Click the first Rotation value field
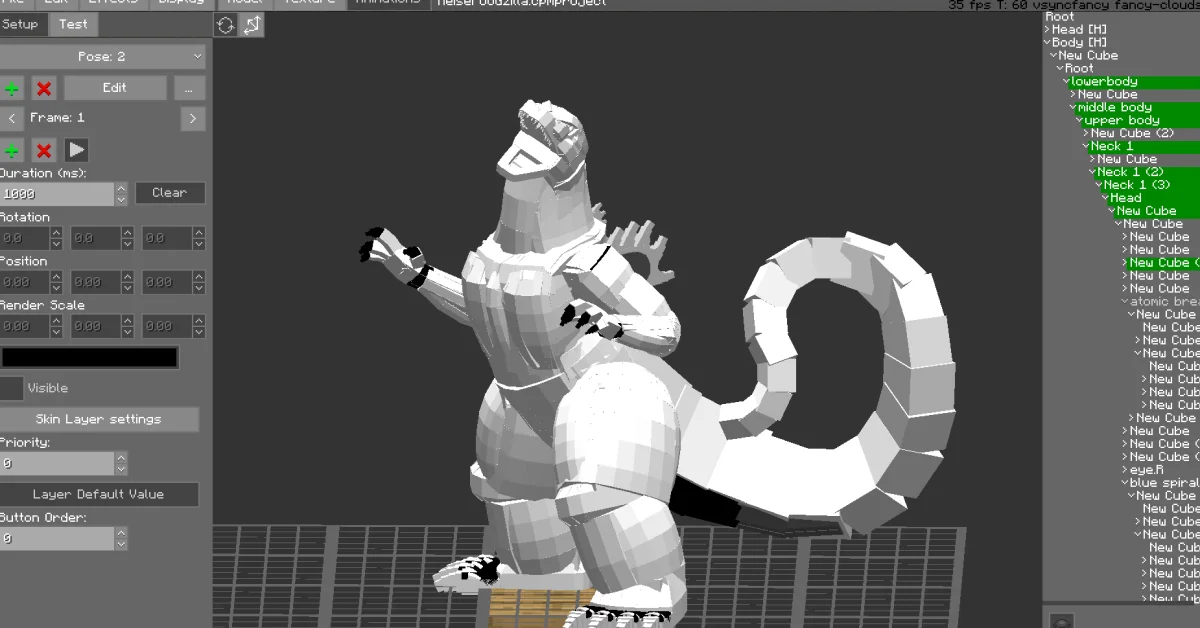1200x628 pixels. pyautogui.click(x=25, y=239)
